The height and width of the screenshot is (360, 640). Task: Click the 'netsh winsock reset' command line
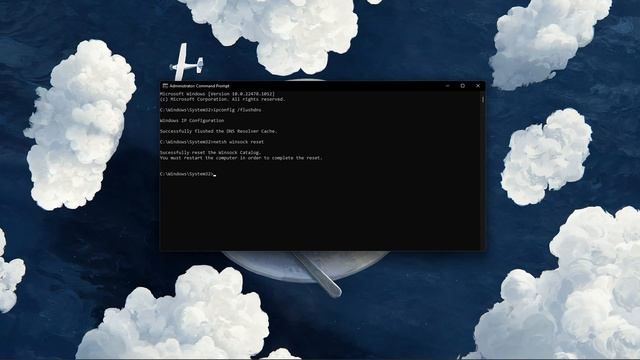(212, 142)
